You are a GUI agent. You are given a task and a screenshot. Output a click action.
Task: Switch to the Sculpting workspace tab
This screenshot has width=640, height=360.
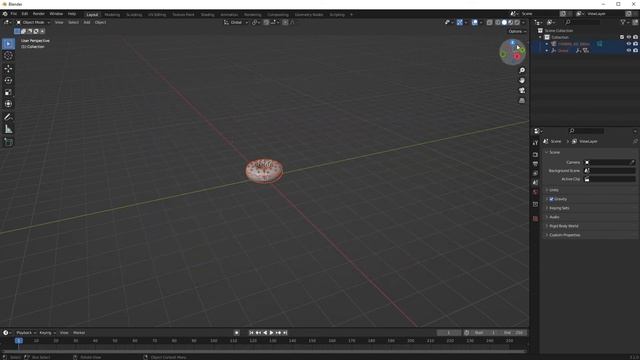click(134, 15)
